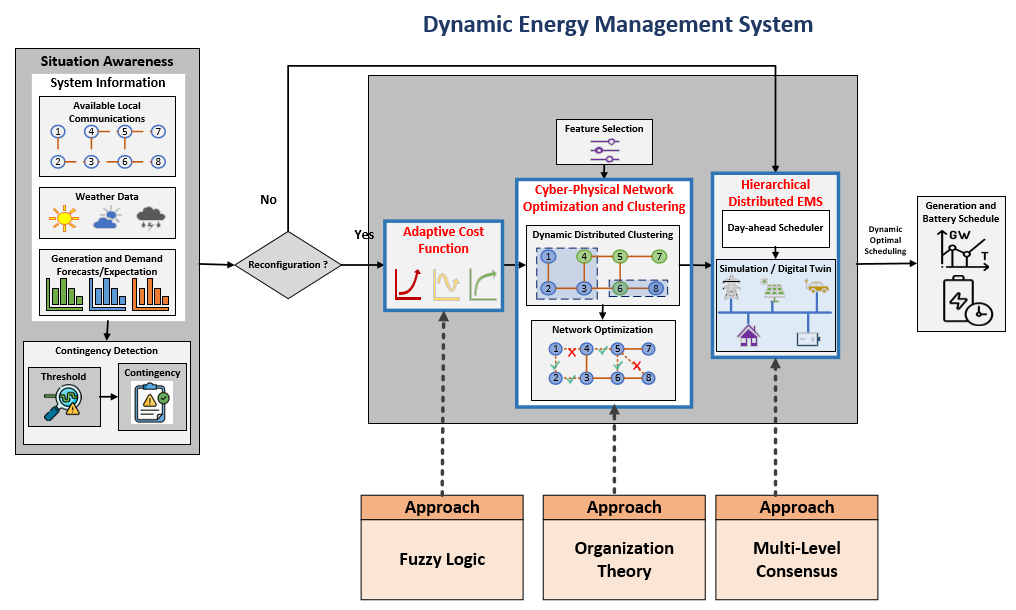Click the partly cloudy weather icon
Image resolution: width=1016 pixels, height=610 pixels.
(x=108, y=218)
